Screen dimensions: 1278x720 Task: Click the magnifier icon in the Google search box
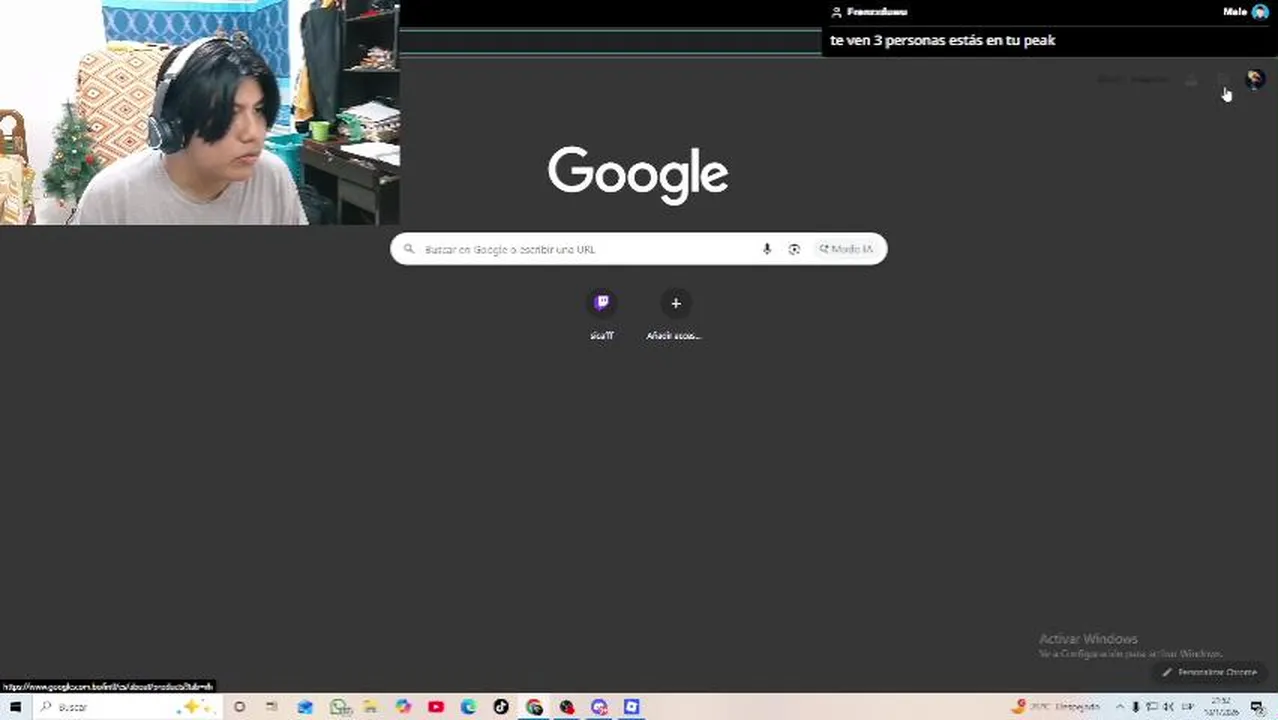tap(409, 249)
